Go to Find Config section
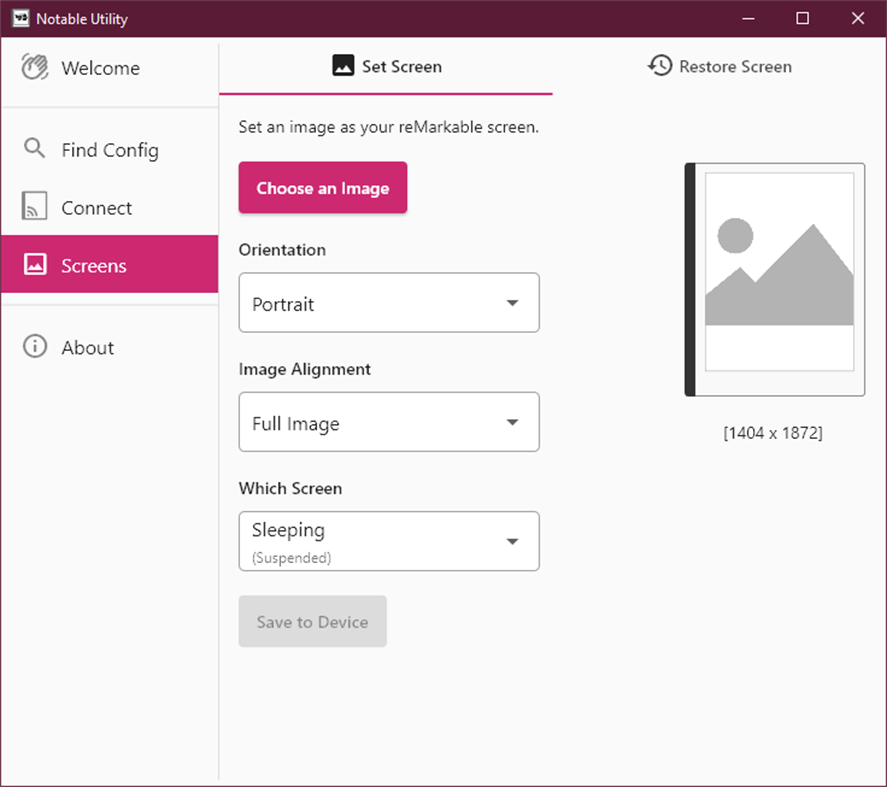 (x=109, y=149)
